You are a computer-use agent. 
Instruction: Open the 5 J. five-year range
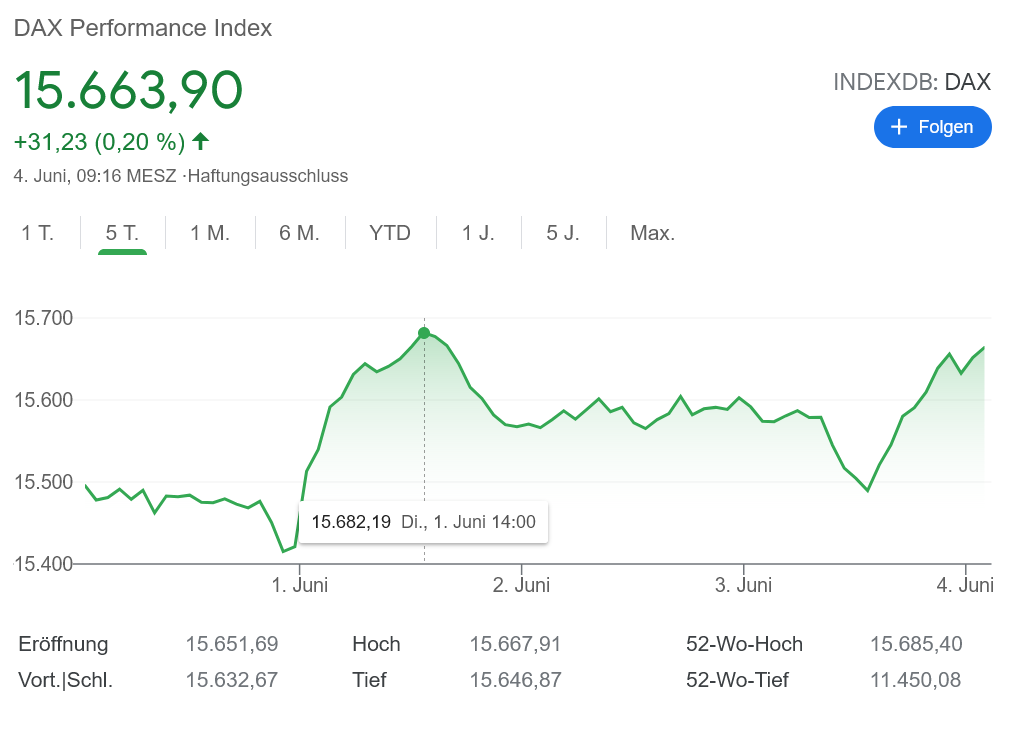pyautogui.click(x=563, y=233)
